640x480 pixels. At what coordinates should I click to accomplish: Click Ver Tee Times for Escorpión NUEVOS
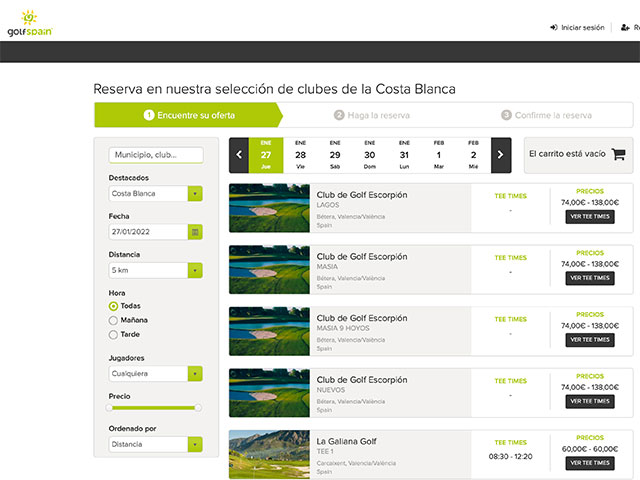coord(590,402)
